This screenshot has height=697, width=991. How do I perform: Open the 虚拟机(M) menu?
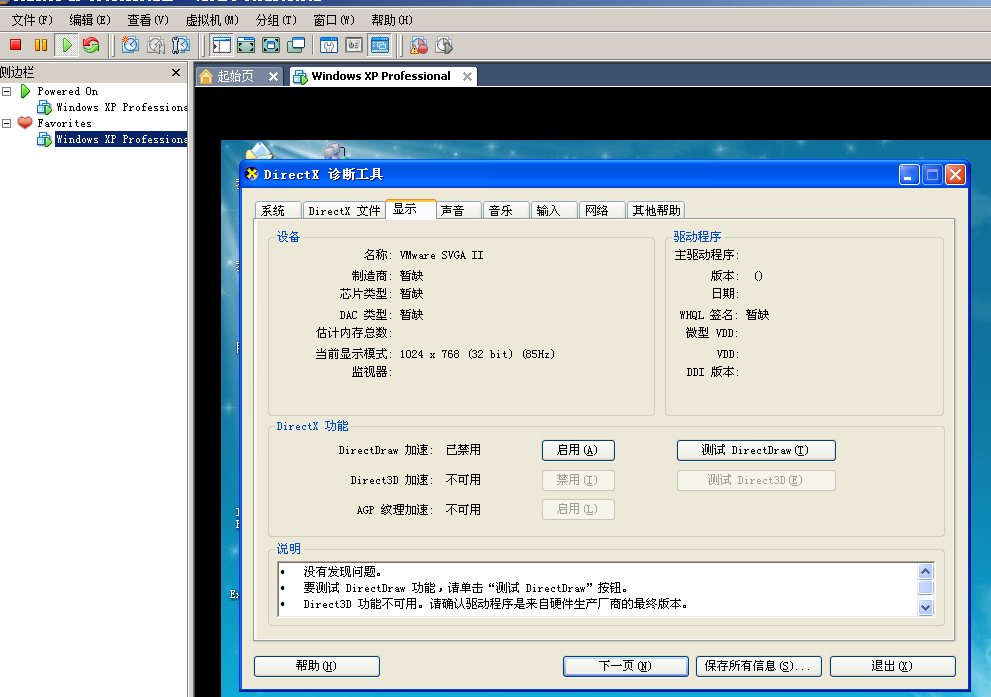[x=212, y=20]
